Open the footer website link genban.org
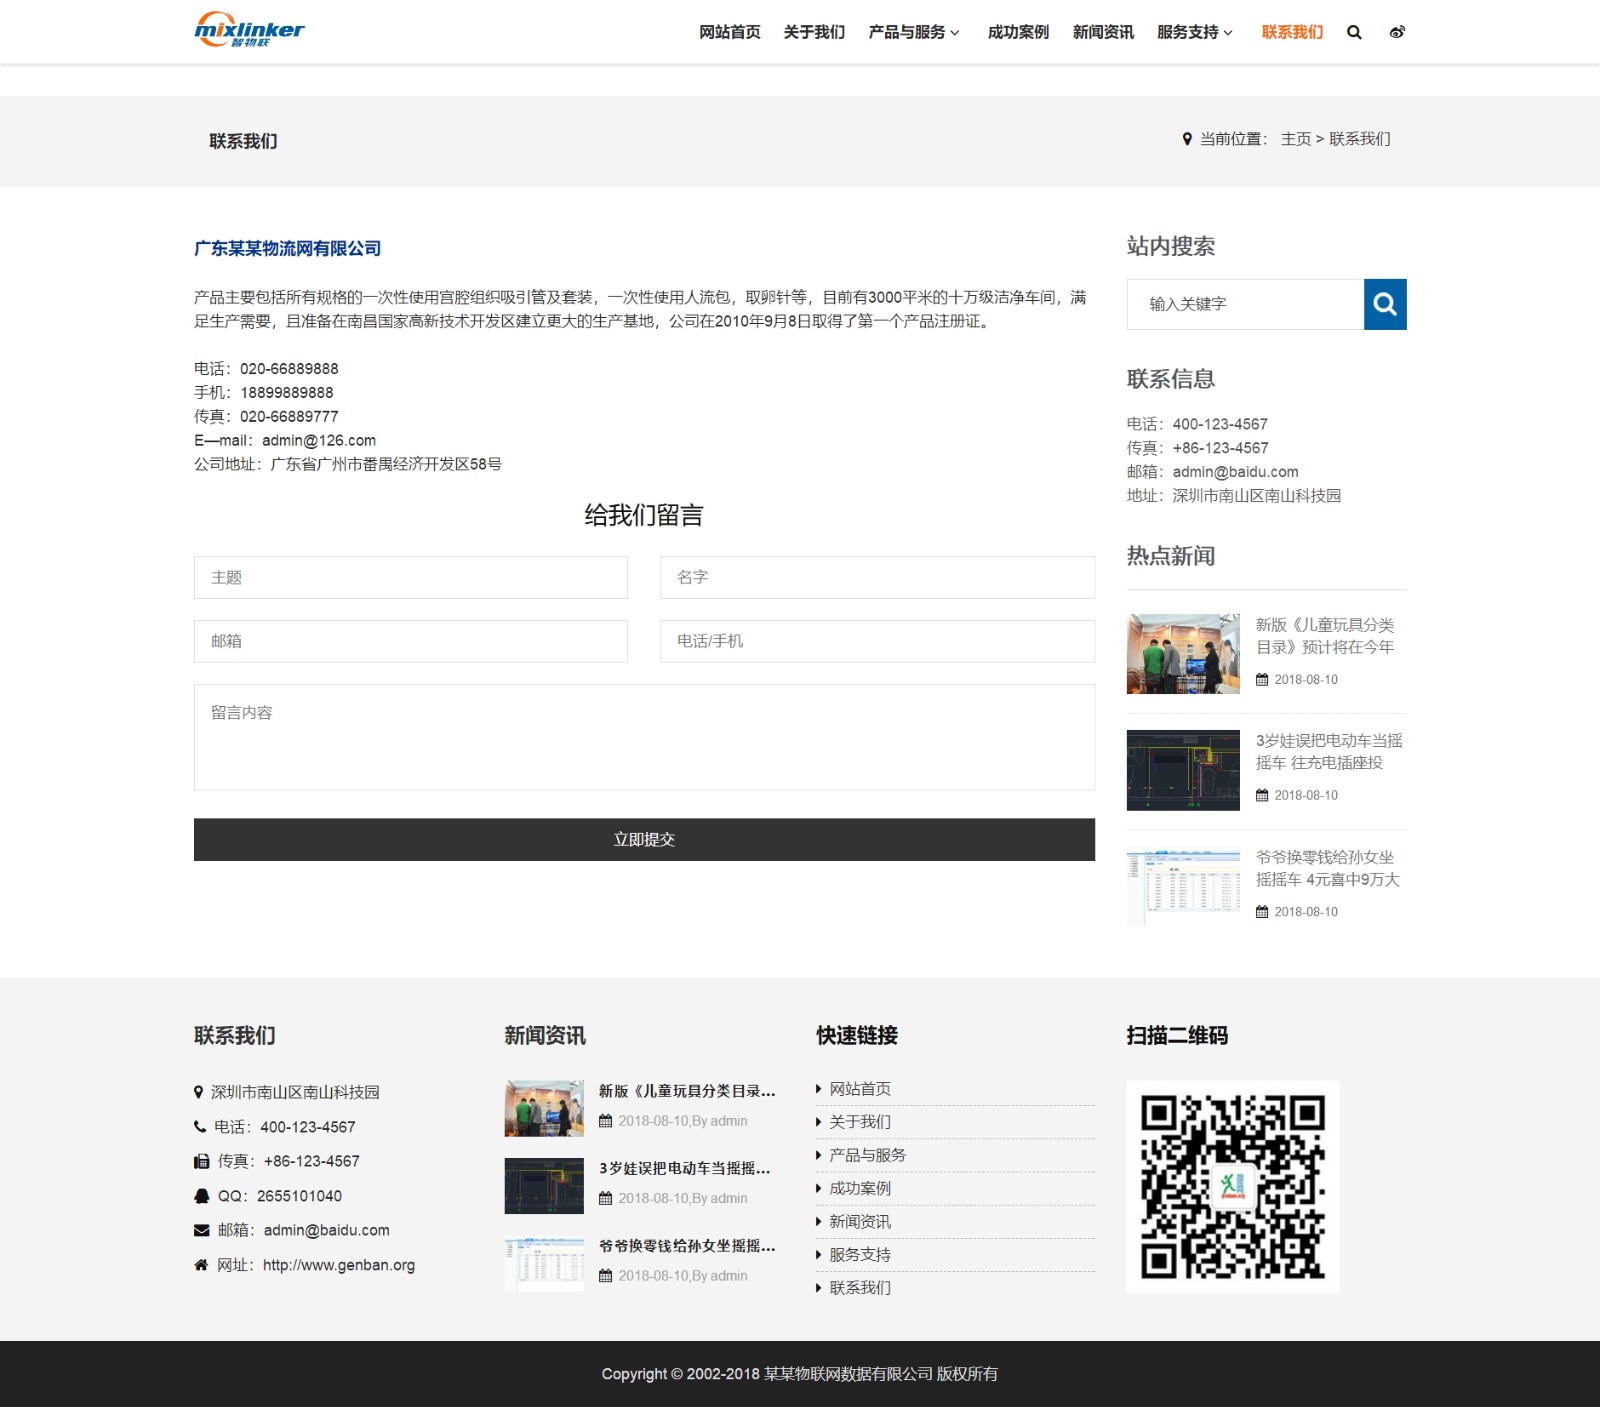 [x=338, y=1265]
